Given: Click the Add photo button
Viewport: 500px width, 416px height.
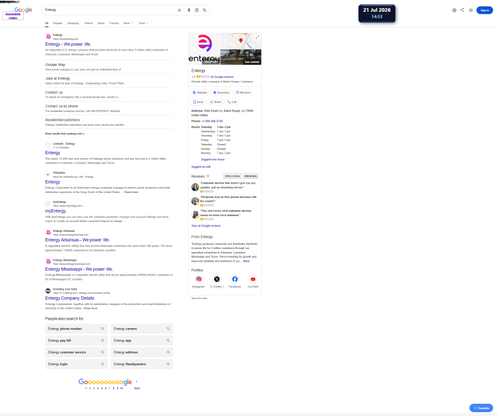Looking at the screenshot, I should [x=251, y=176].
